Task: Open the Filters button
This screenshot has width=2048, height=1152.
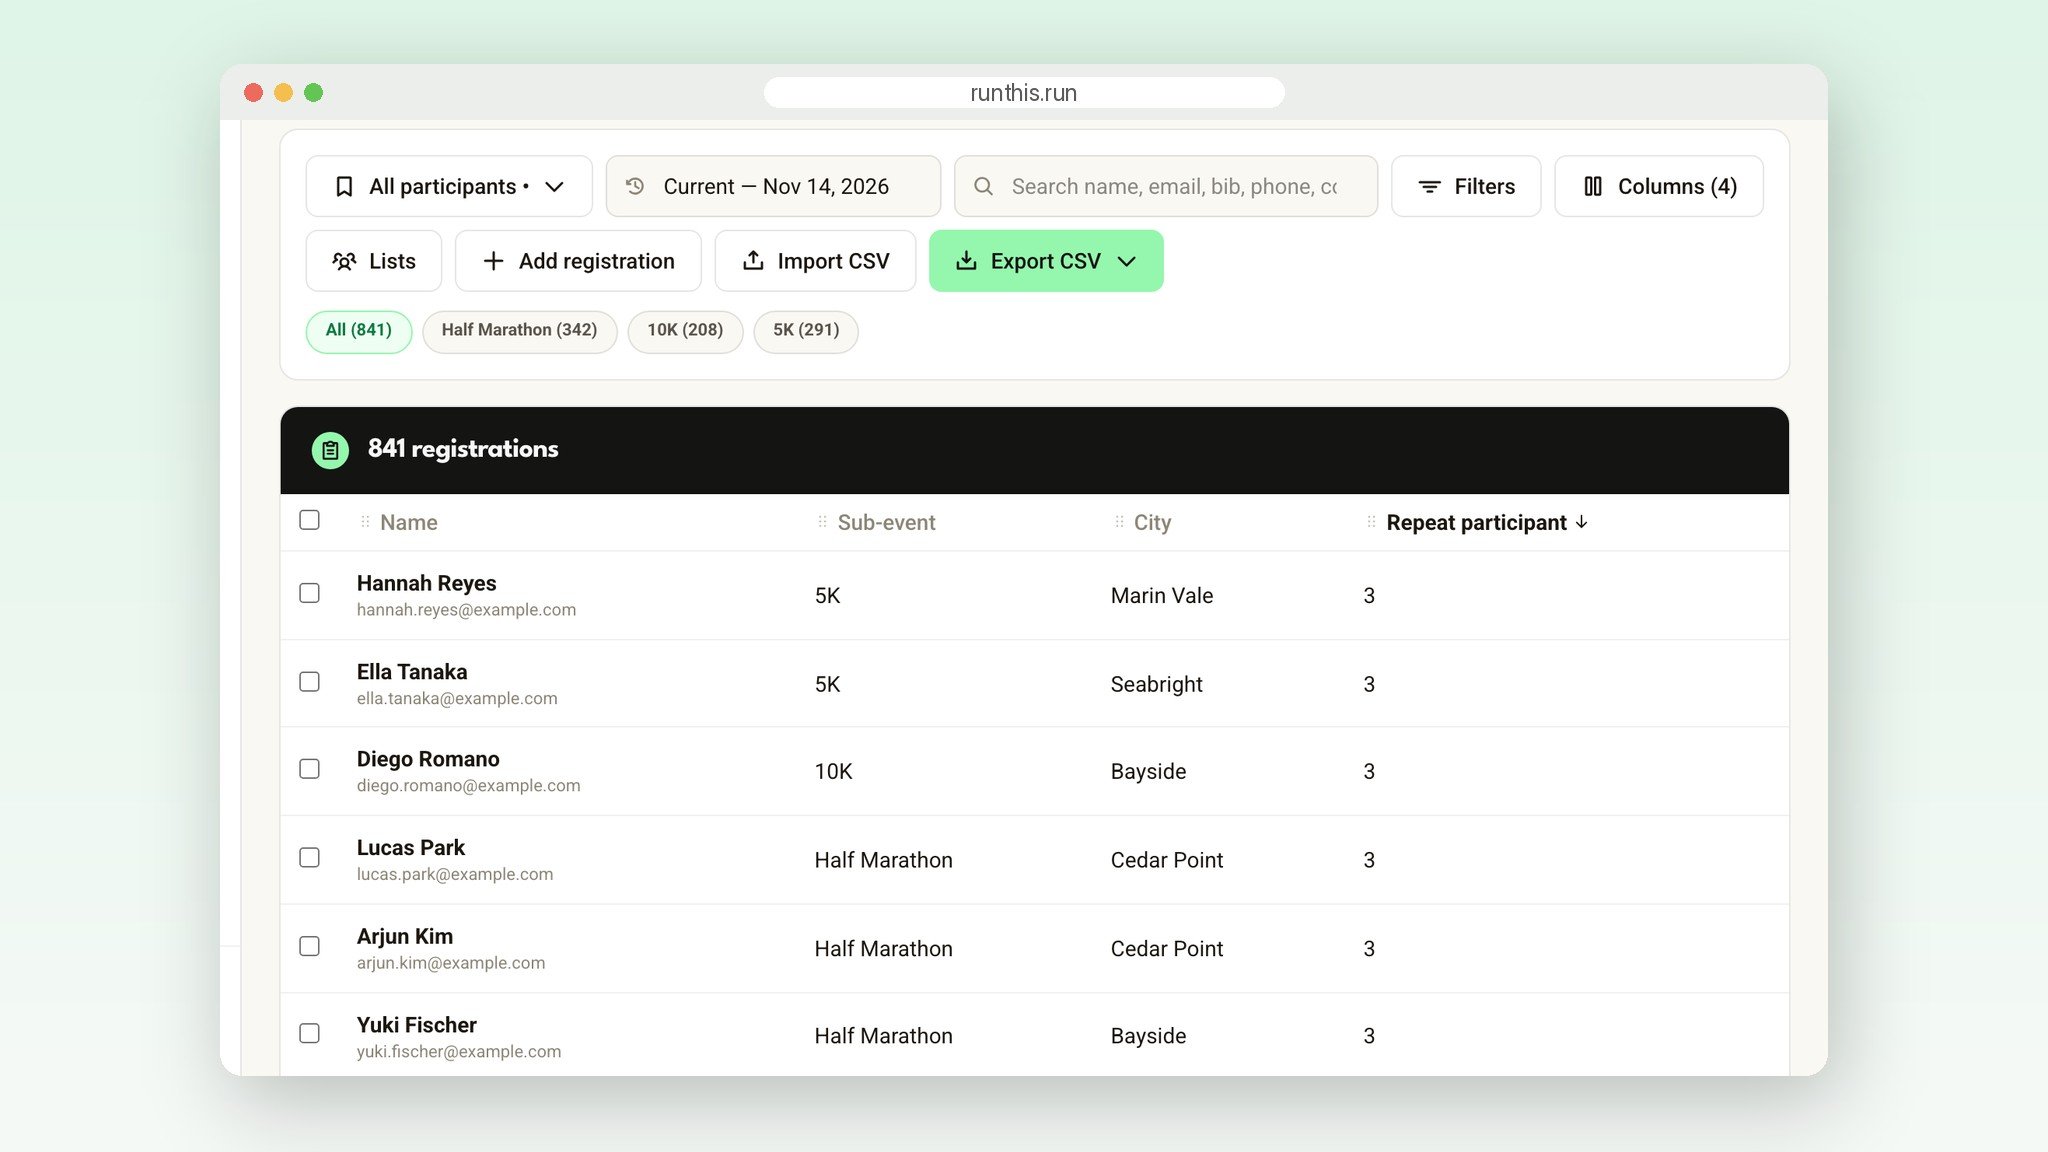Action: pyautogui.click(x=1466, y=186)
